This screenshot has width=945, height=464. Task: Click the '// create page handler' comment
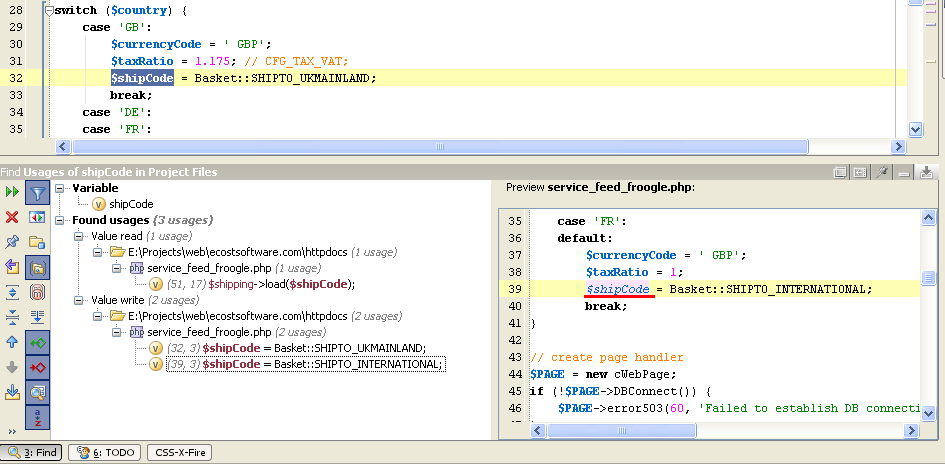tap(606, 357)
